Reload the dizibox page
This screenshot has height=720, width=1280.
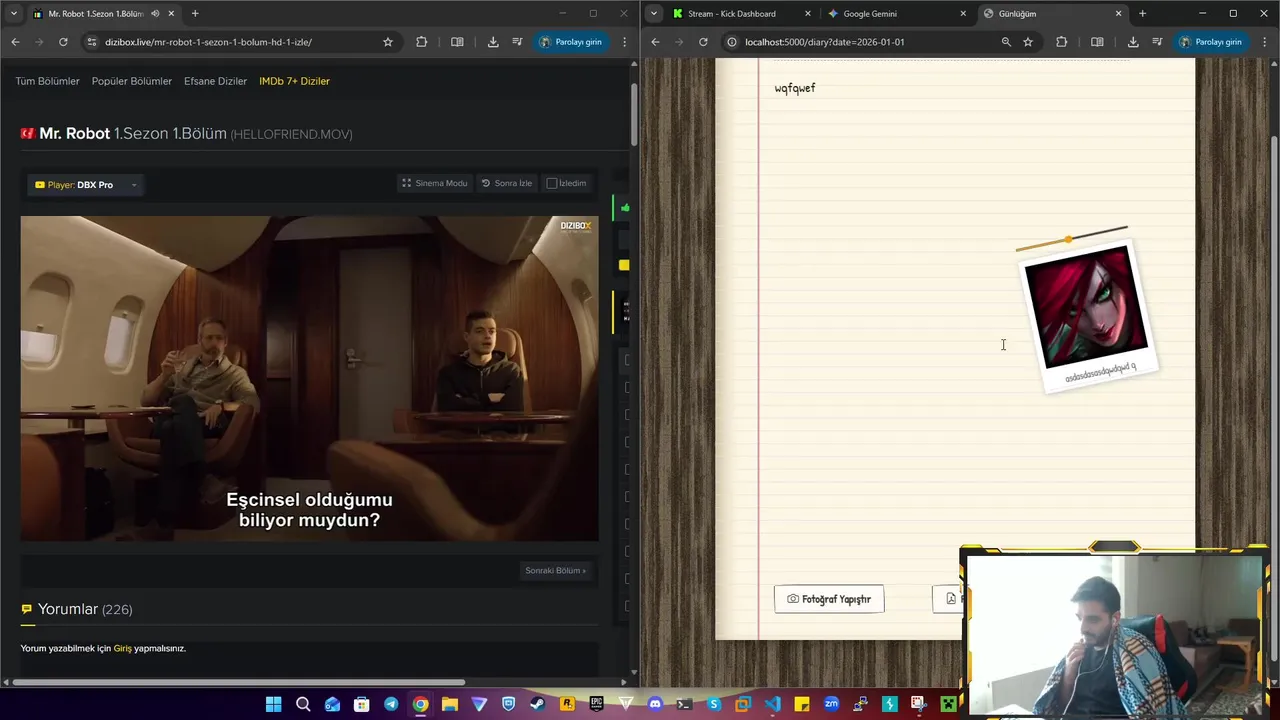point(63,42)
